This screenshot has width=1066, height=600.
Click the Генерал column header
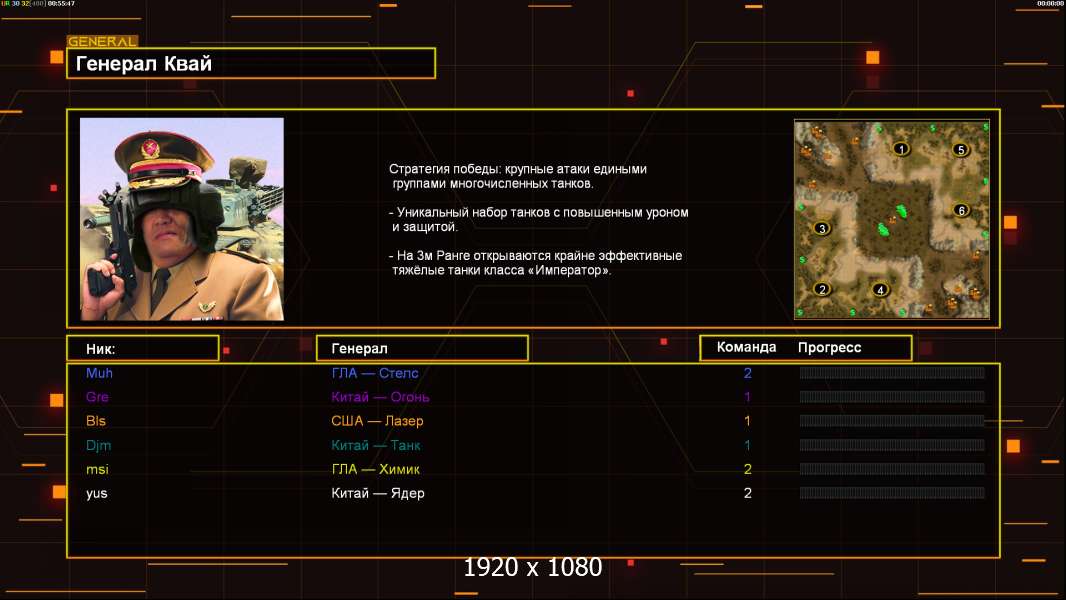coord(421,348)
